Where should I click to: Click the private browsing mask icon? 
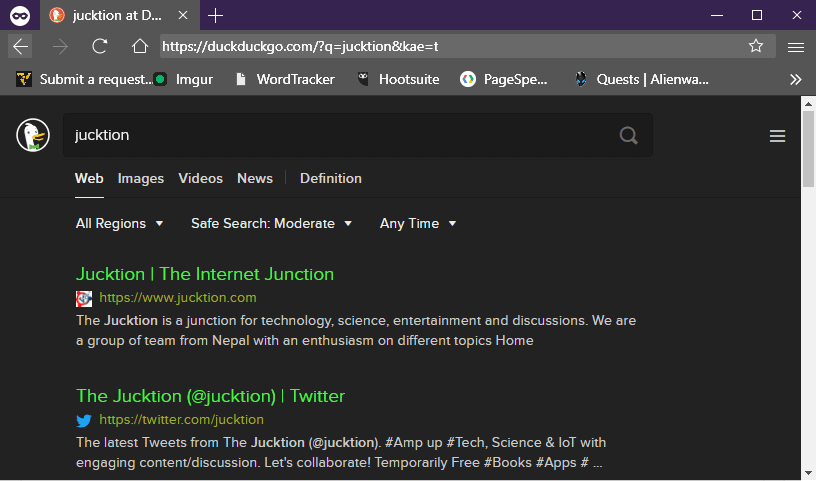[x=20, y=16]
